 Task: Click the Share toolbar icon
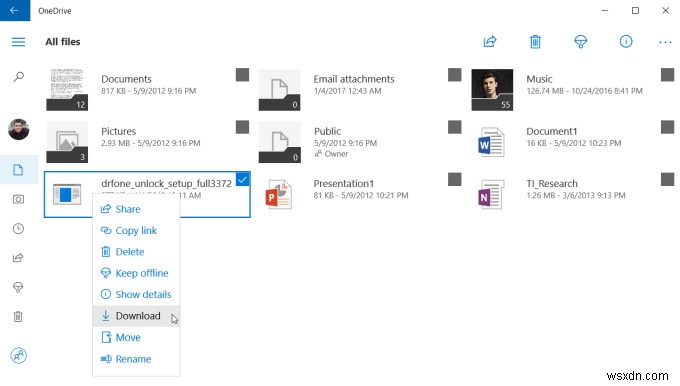coord(490,42)
